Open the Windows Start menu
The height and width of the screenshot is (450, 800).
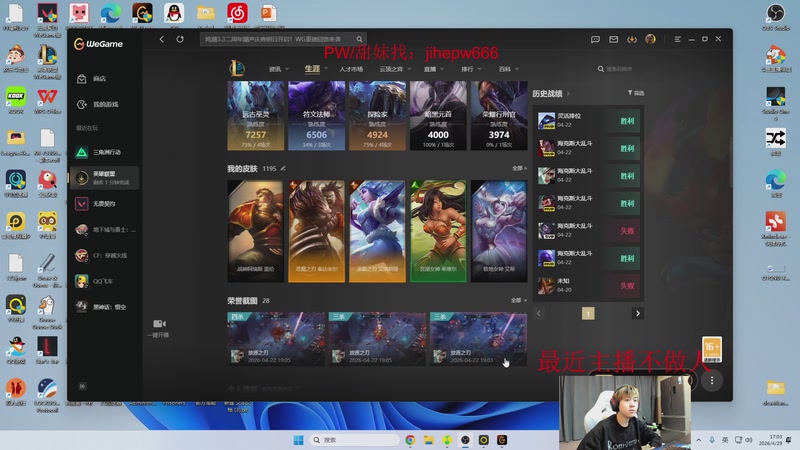(x=298, y=440)
